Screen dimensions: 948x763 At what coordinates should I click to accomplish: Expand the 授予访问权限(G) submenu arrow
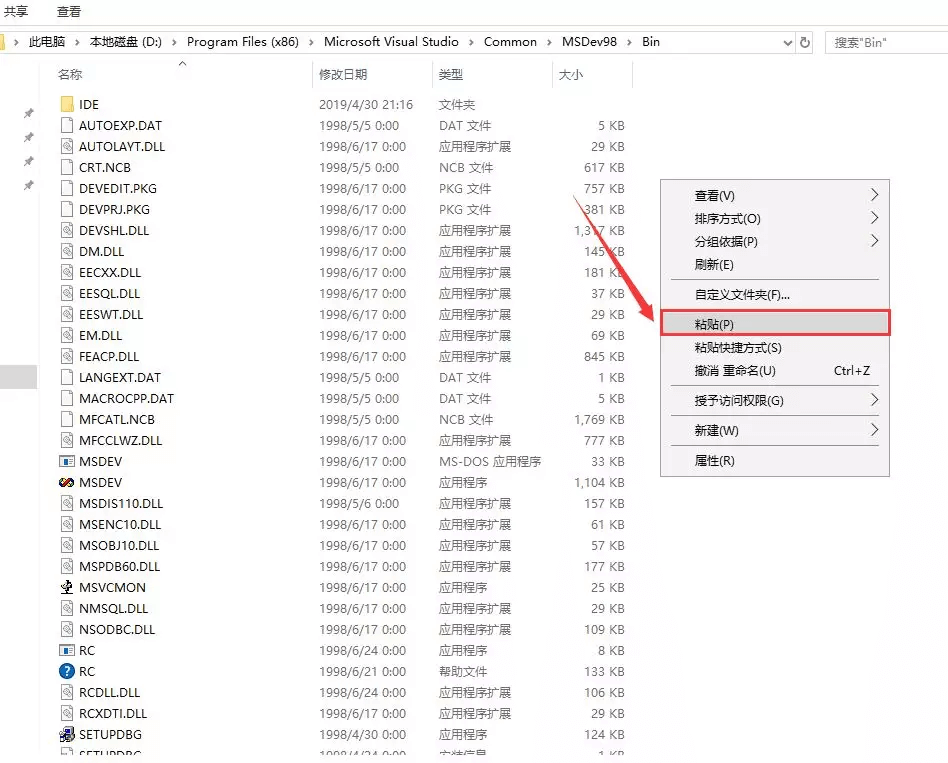[x=874, y=400]
